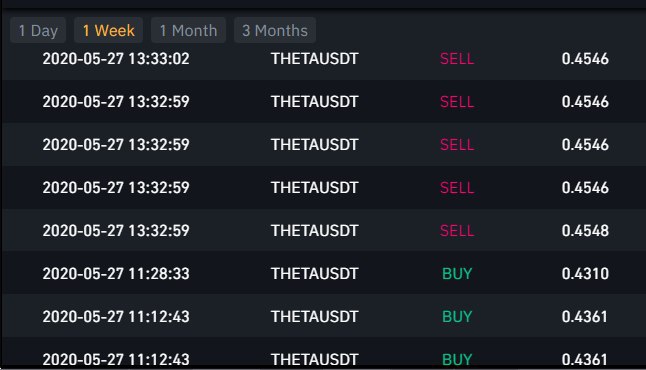Select the 0.4548 sell price cell
Viewport: 646px width, 370px height.
coord(585,231)
